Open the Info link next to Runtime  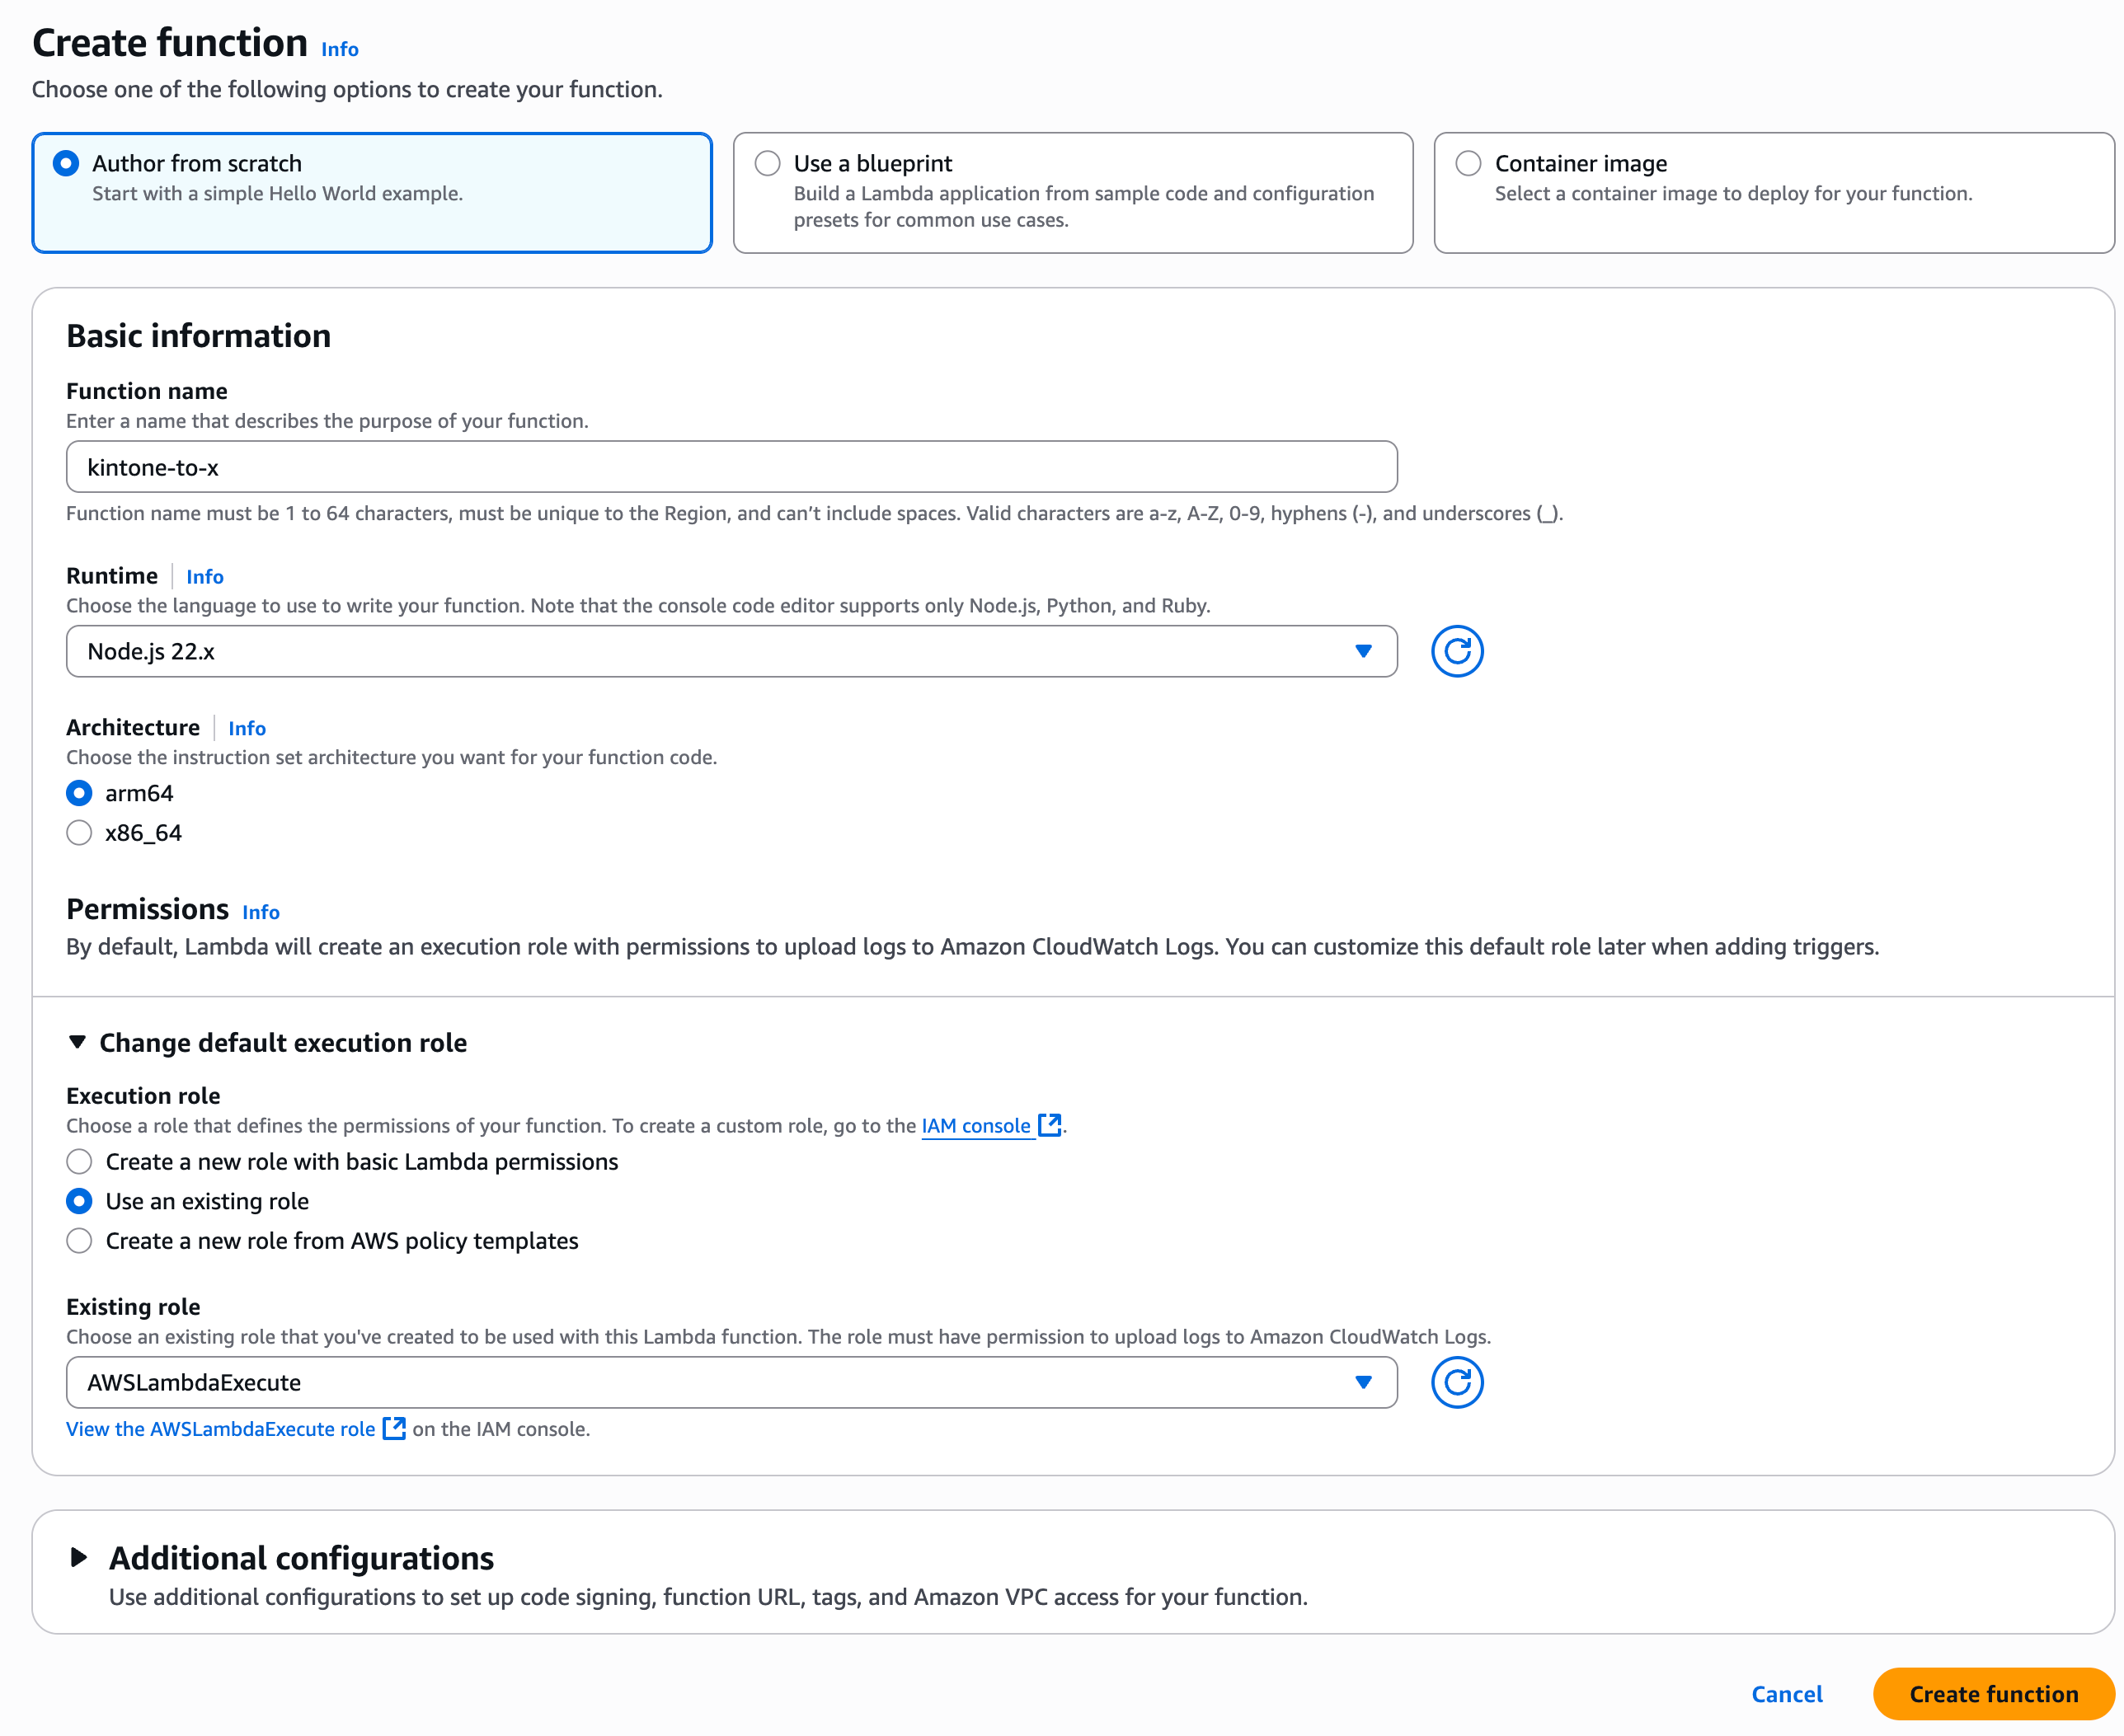tap(205, 576)
